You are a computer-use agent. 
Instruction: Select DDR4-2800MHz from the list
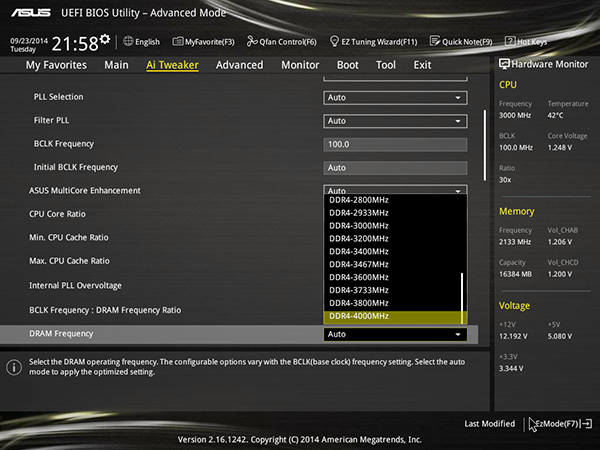click(359, 200)
